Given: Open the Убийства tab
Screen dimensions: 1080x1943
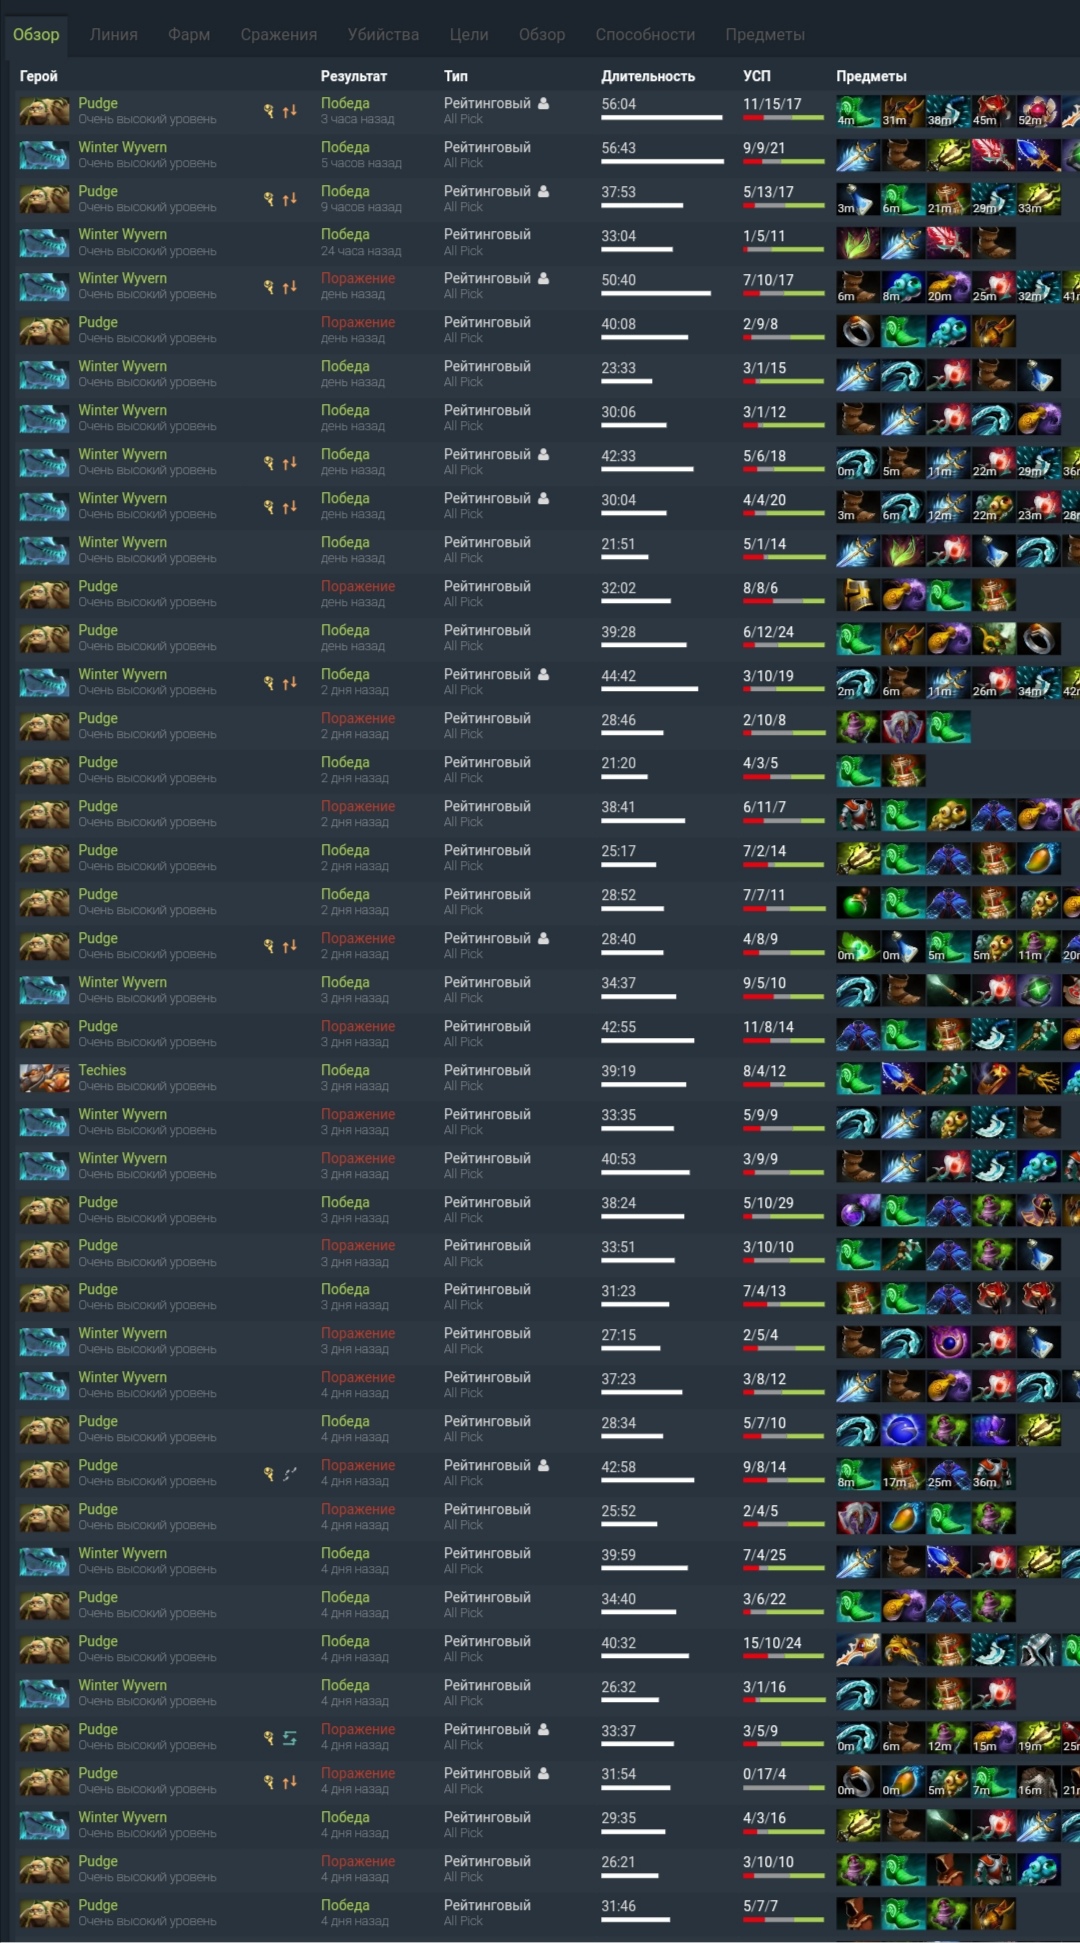Looking at the screenshot, I should 383,34.
